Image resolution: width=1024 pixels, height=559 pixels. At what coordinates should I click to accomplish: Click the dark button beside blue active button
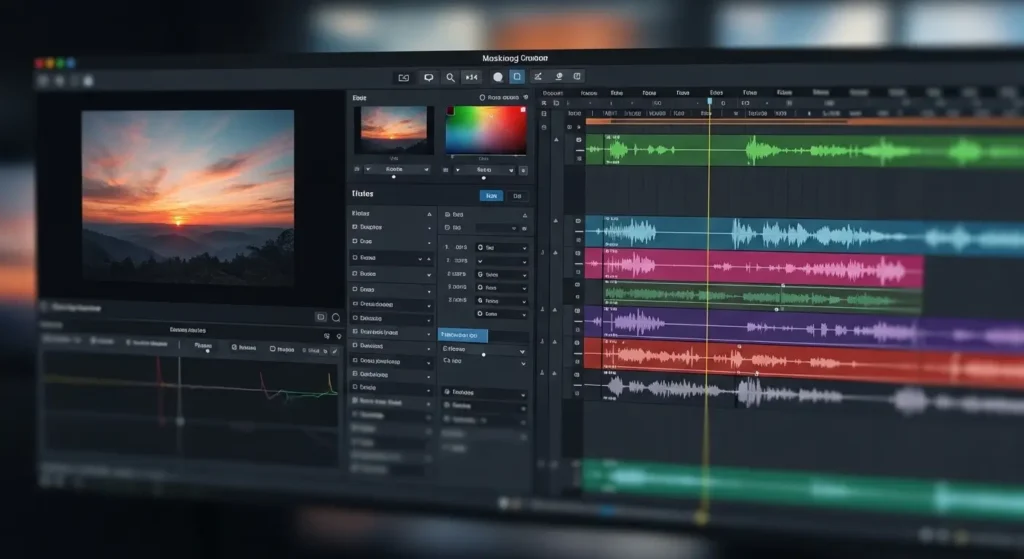pos(517,196)
